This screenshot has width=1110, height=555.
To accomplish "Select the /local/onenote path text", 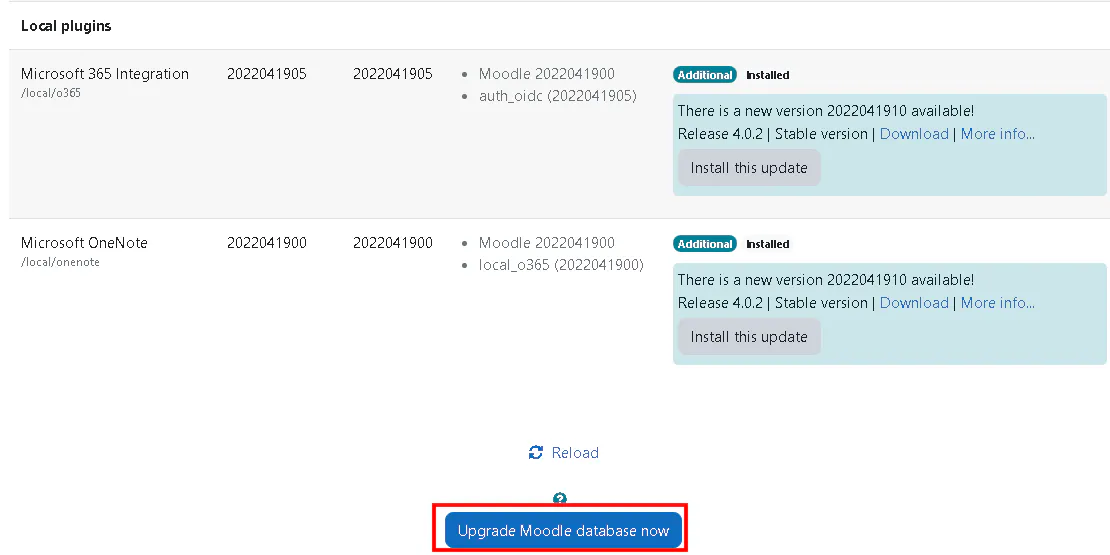I will pos(60,262).
